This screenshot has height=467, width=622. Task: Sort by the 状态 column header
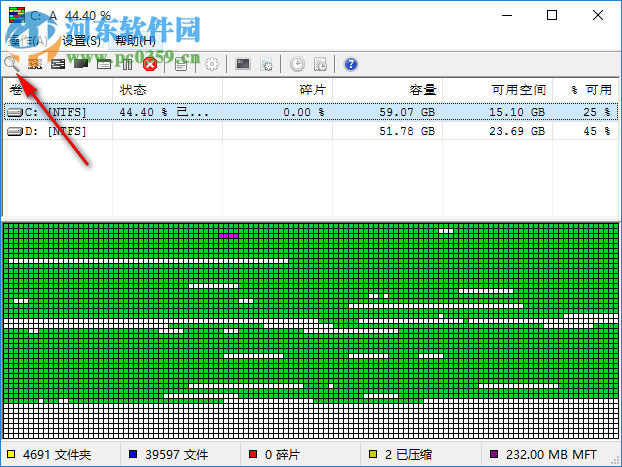pos(167,90)
